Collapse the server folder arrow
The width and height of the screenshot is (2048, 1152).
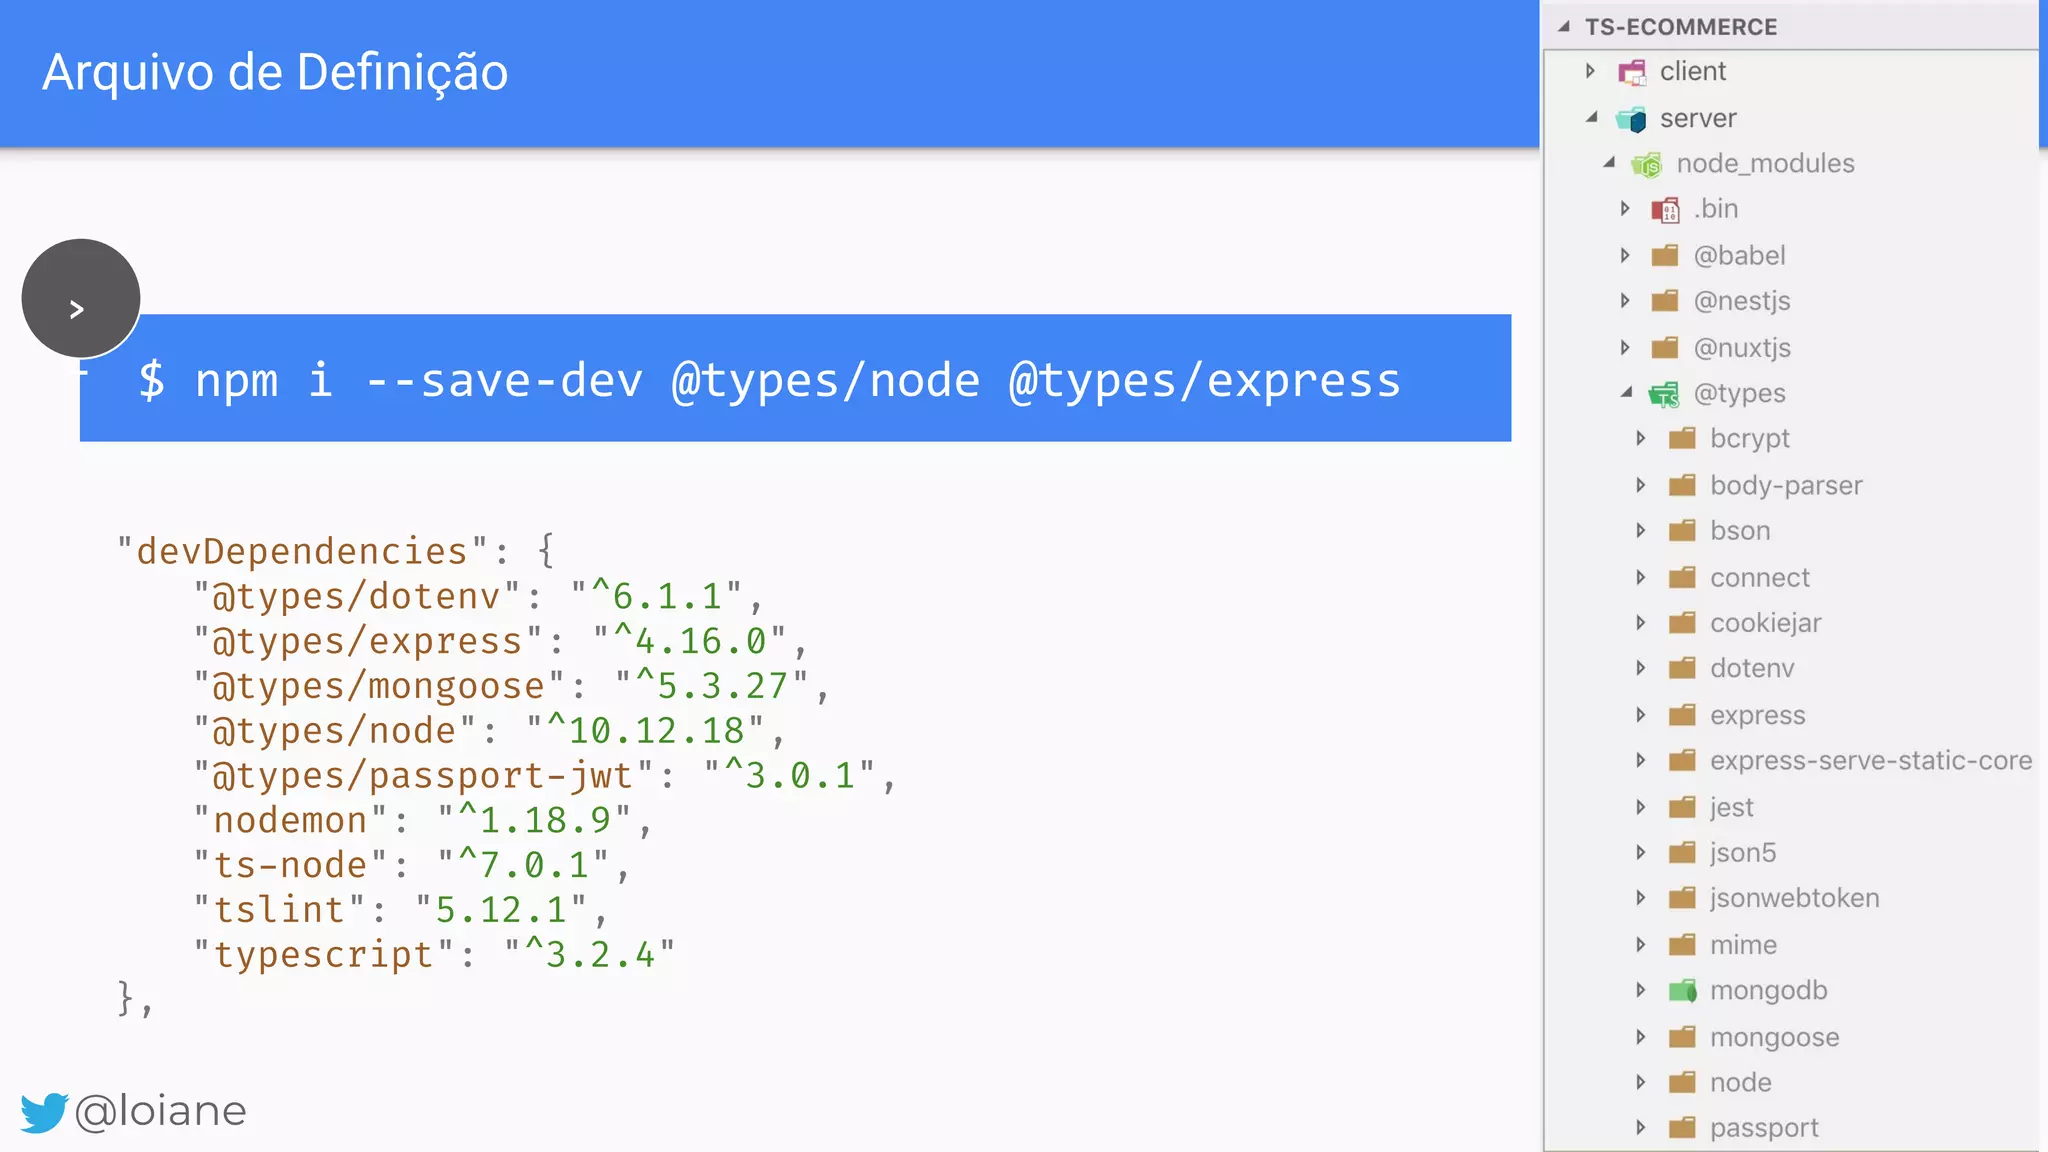[1592, 118]
